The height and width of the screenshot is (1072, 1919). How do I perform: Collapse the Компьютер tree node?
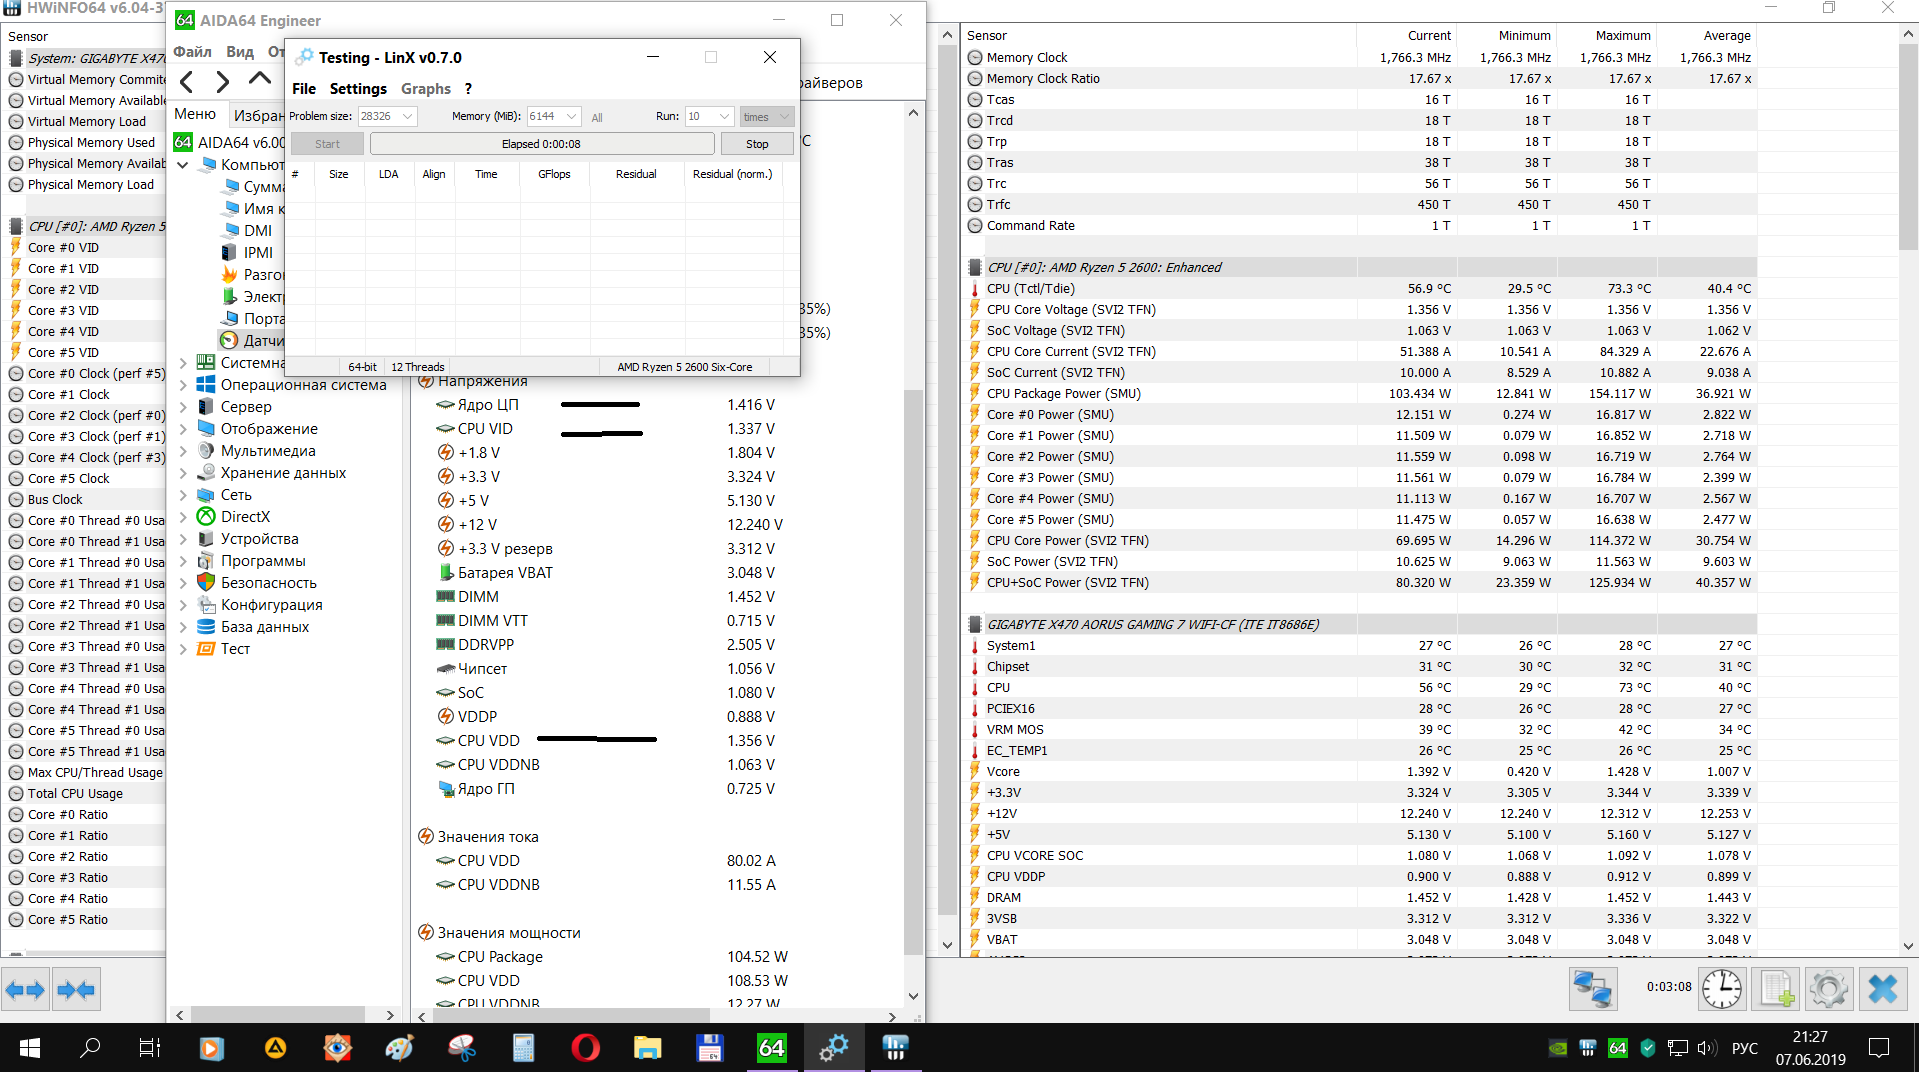pos(183,165)
